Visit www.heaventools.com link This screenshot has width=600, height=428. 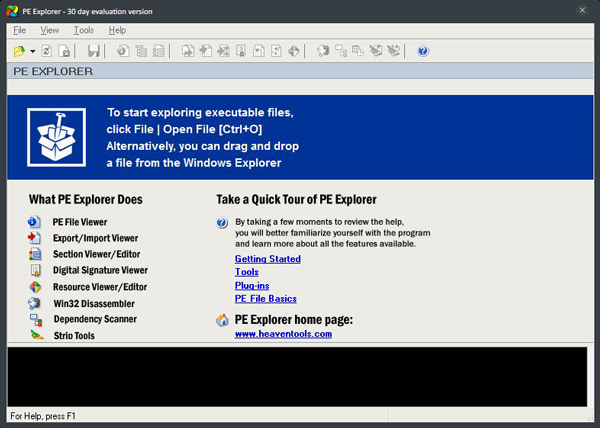pos(283,334)
